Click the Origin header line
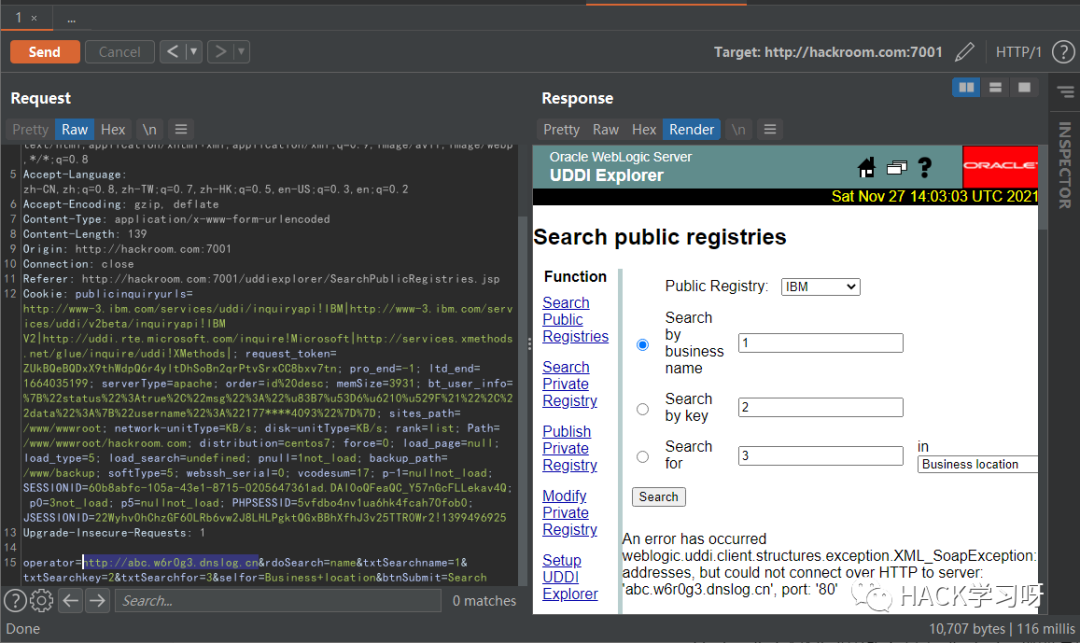Viewport: 1080px width, 643px height. point(127,249)
